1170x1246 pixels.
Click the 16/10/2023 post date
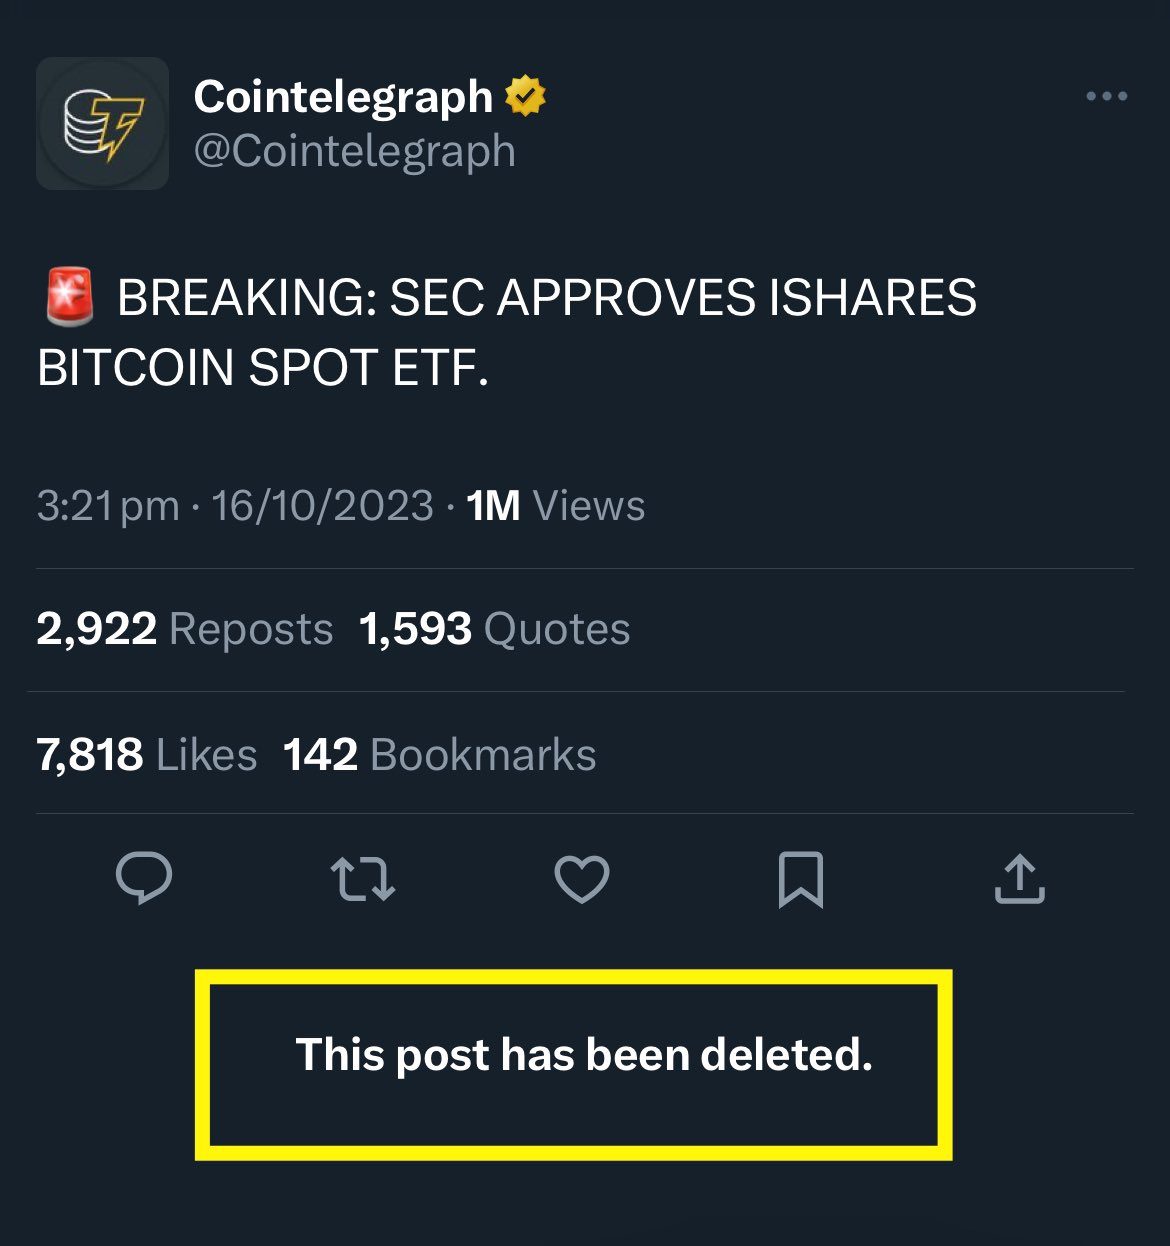(x=322, y=506)
